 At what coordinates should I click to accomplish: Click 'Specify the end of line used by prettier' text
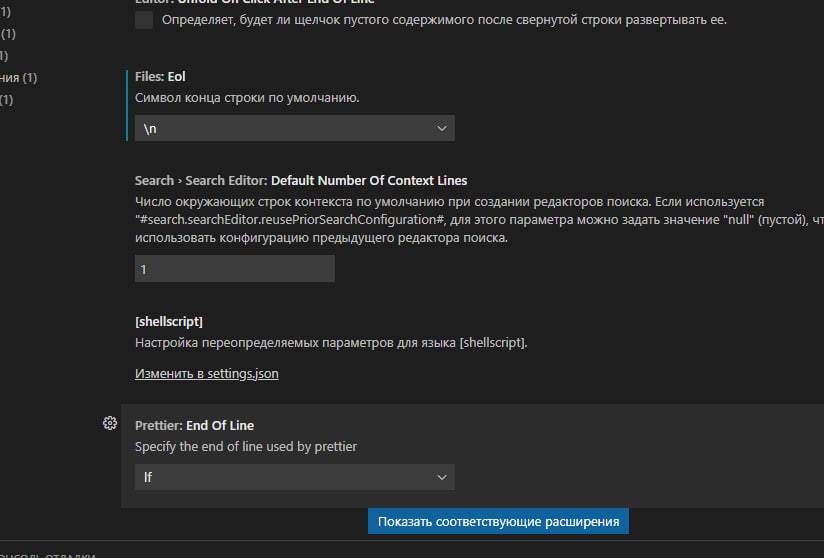tap(246, 447)
